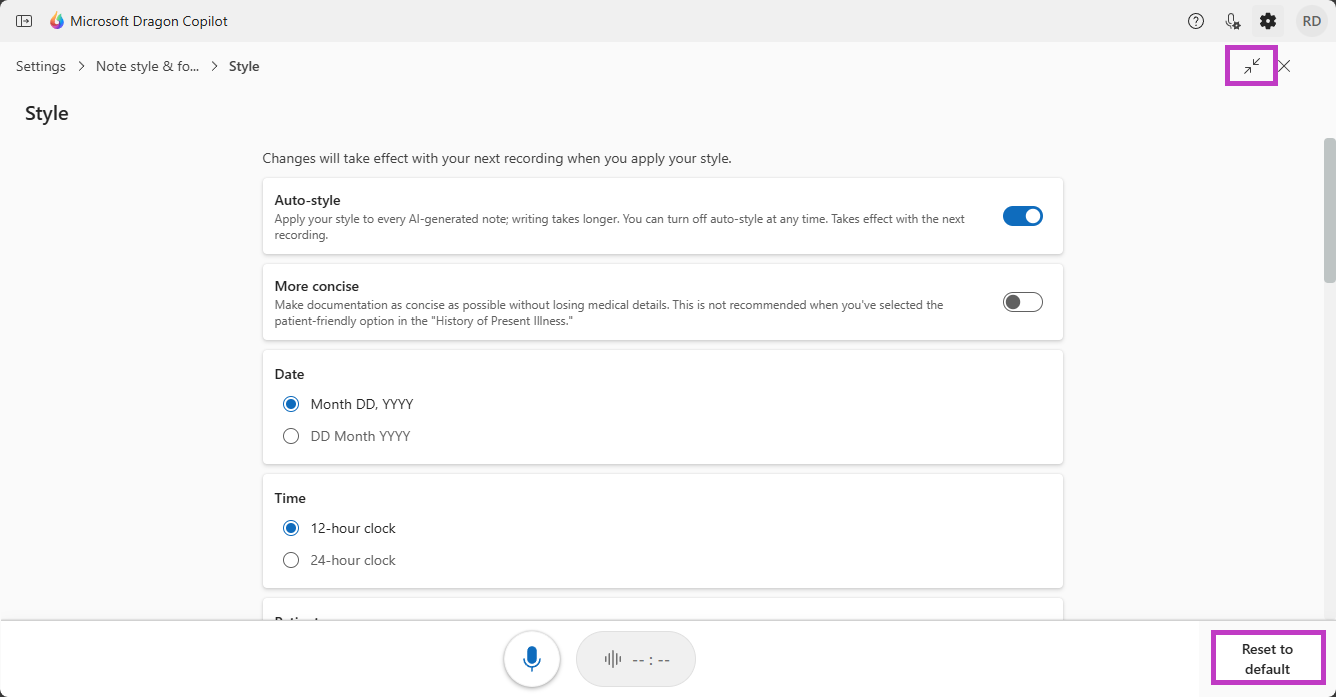
Task: Choose the 24-hour clock option
Action: click(291, 560)
